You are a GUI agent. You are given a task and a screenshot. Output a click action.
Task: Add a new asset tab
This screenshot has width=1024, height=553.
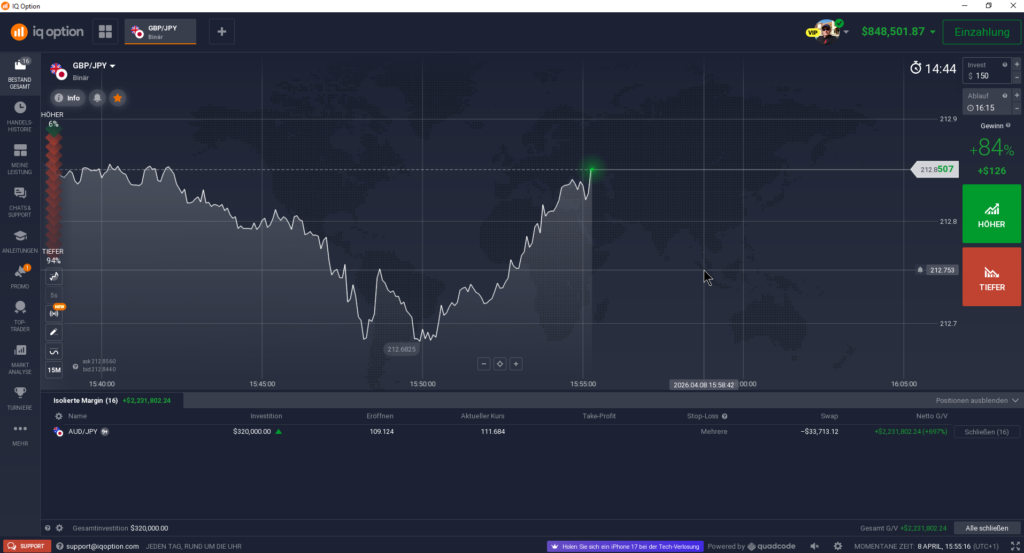click(x=222, y=32)
